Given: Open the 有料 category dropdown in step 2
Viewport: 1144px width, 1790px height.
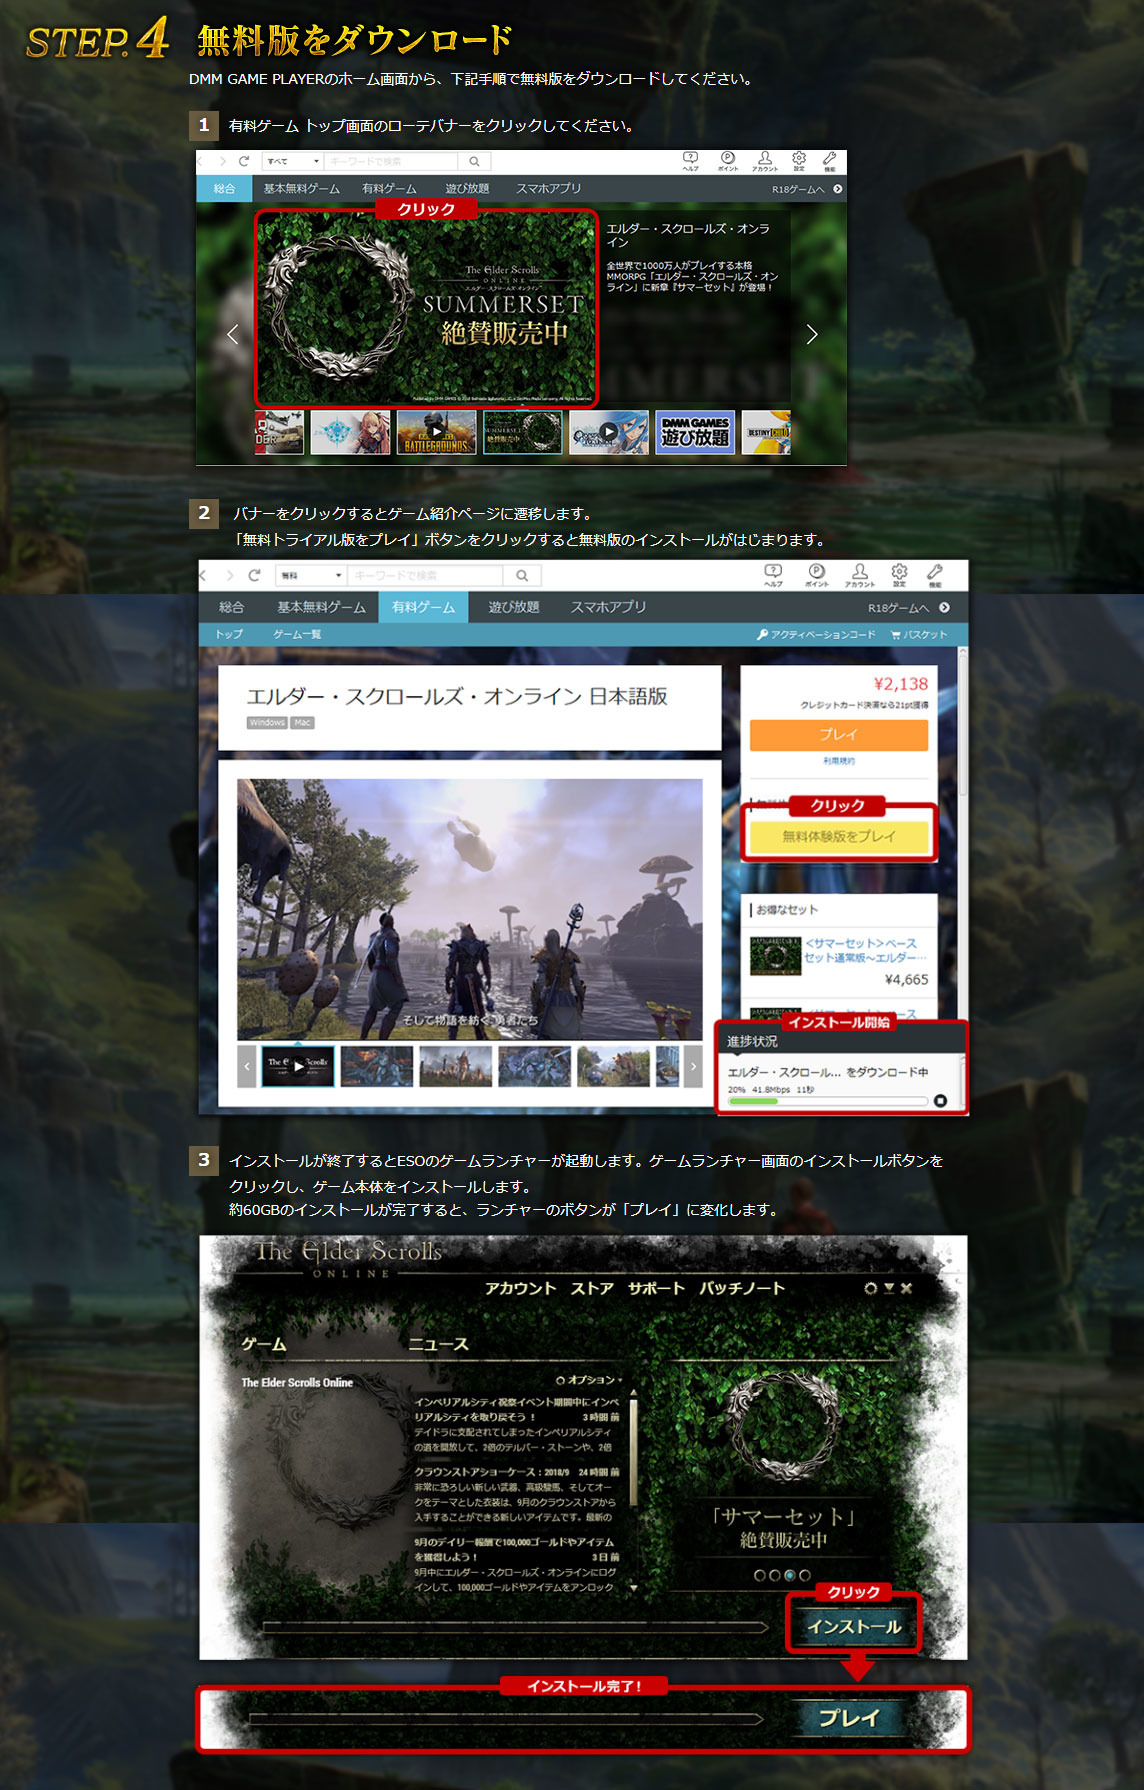Looking at the screenshot, I should click(311, 575).
